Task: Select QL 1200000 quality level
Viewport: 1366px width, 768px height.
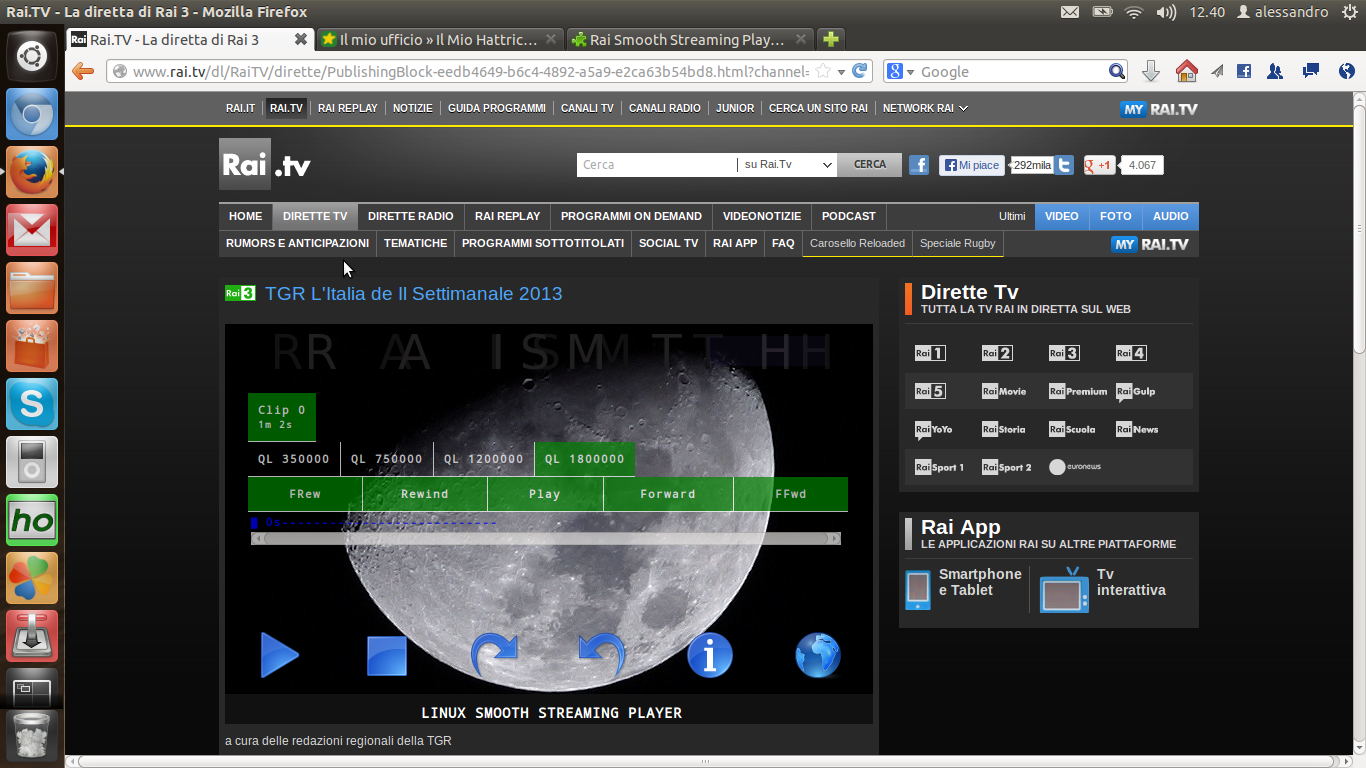Action: click(484, 459)
